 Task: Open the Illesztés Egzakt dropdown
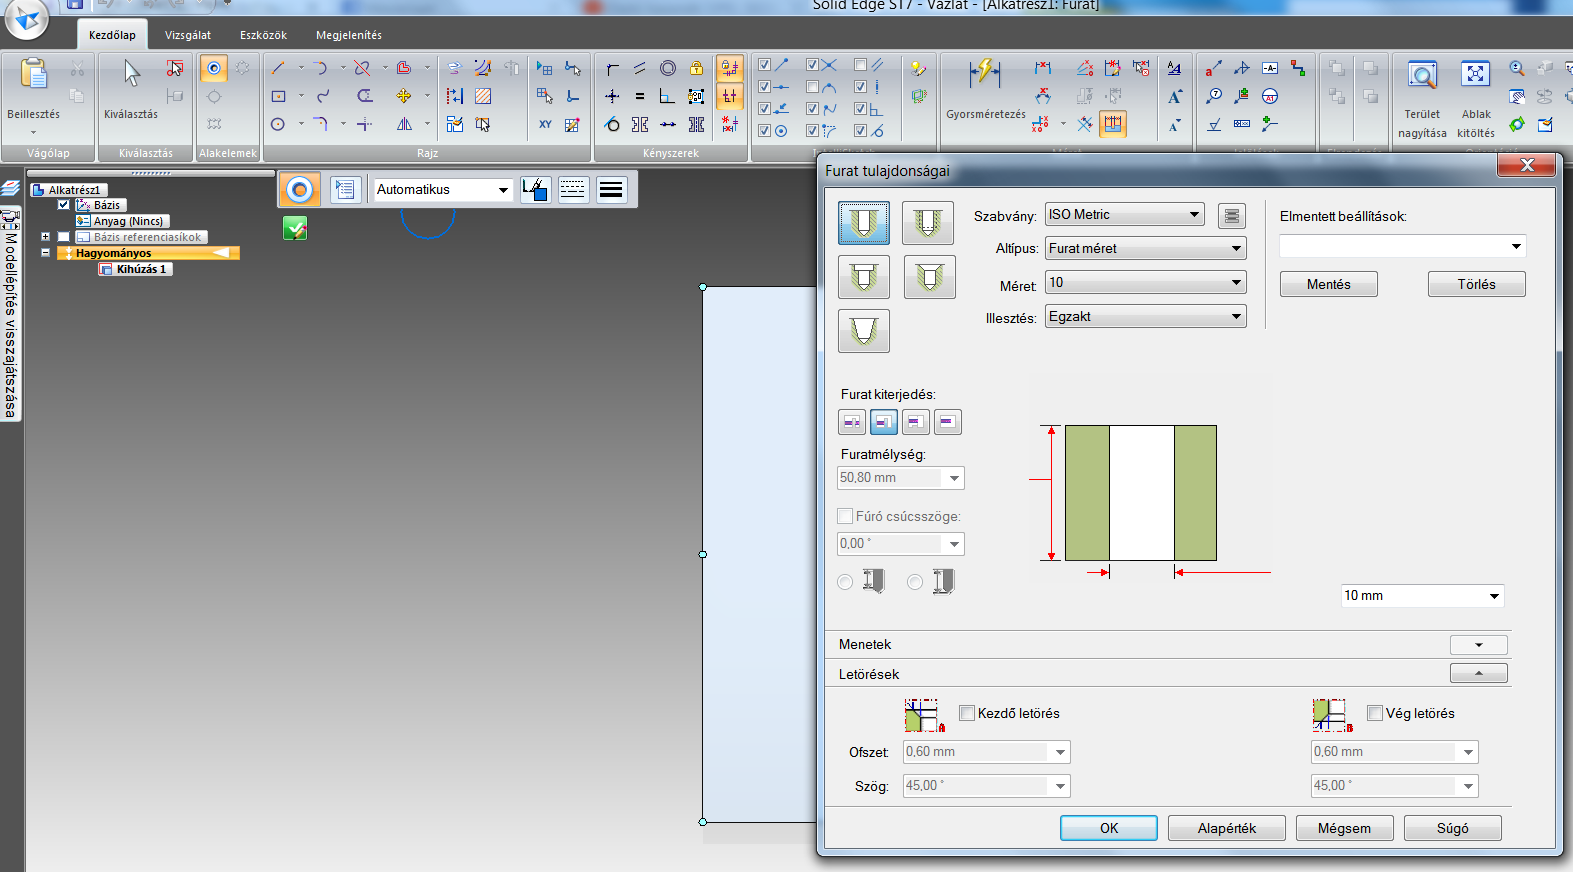1146,317
